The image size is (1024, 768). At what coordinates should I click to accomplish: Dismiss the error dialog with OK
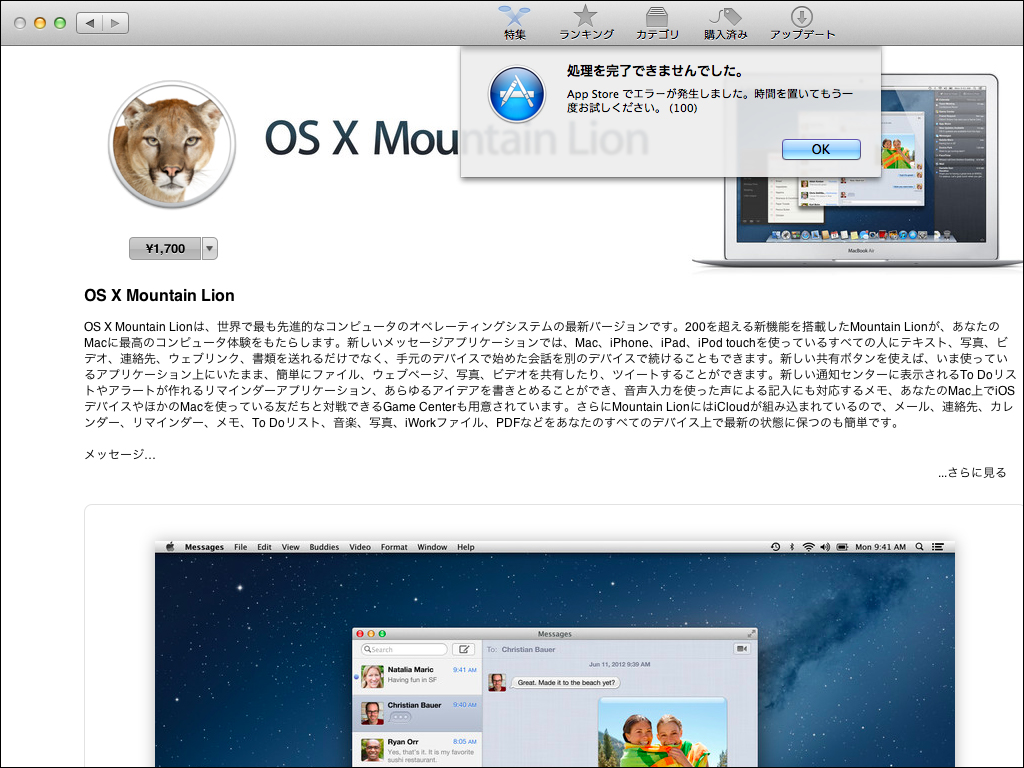point(821,149)
